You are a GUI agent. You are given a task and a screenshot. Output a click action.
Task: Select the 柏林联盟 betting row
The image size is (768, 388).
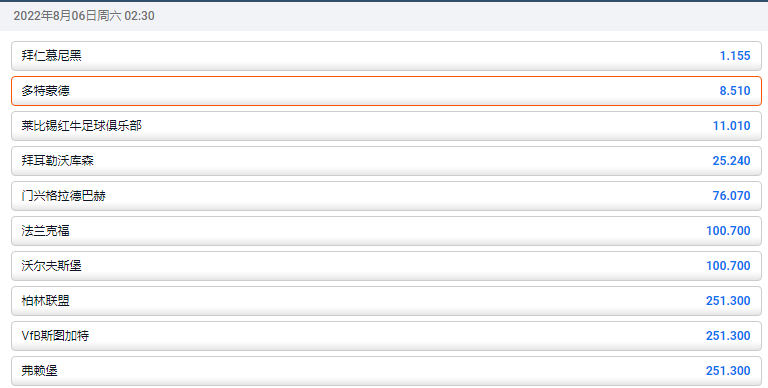click(x=386, y=301)
